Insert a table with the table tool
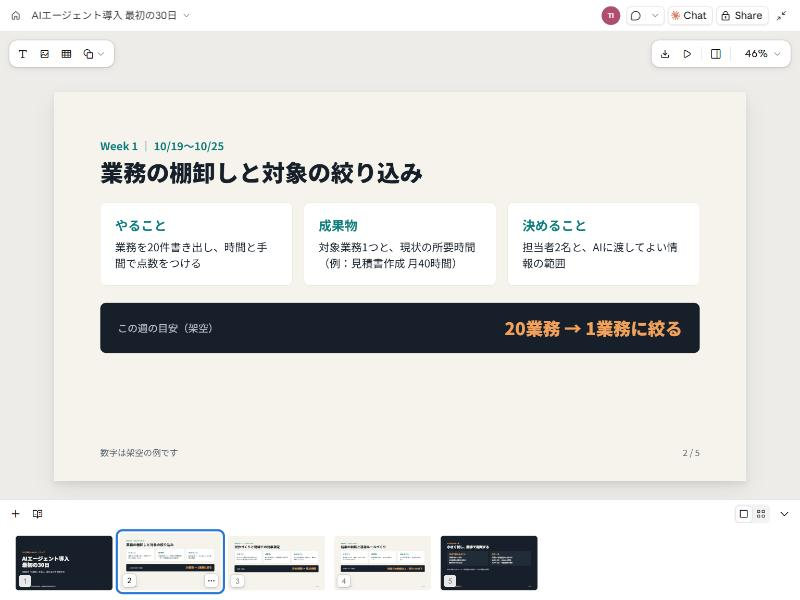 [66, 54]
